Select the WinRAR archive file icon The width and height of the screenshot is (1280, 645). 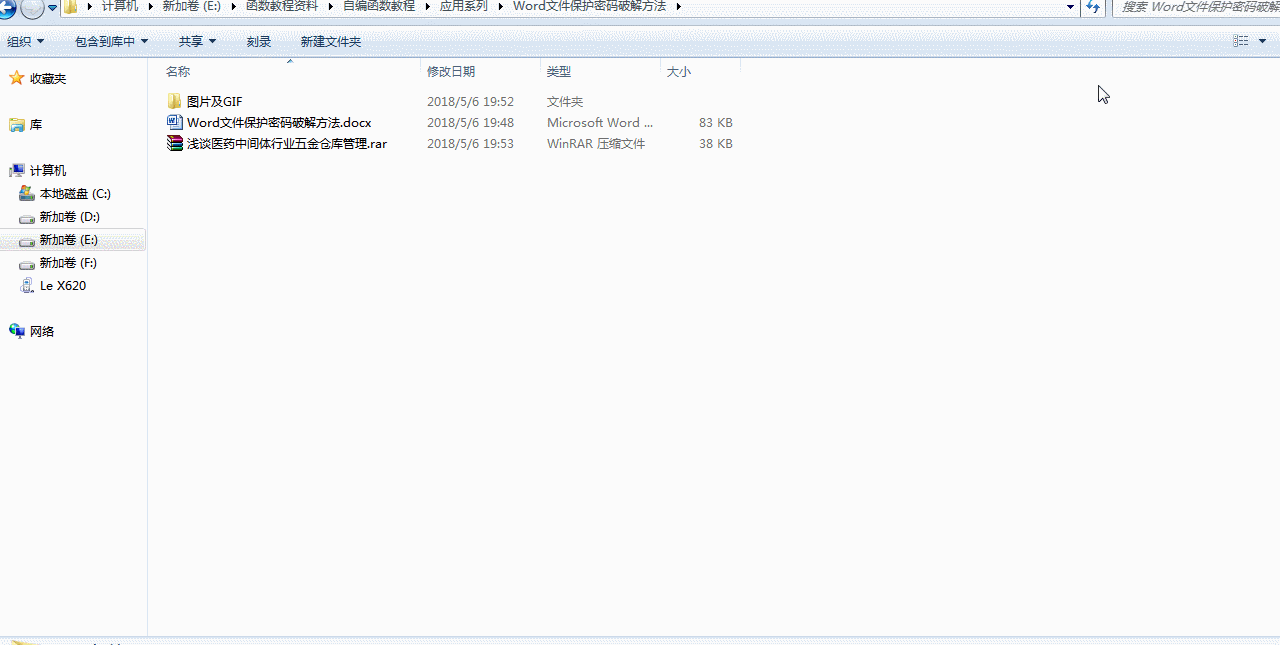[175, 143]
